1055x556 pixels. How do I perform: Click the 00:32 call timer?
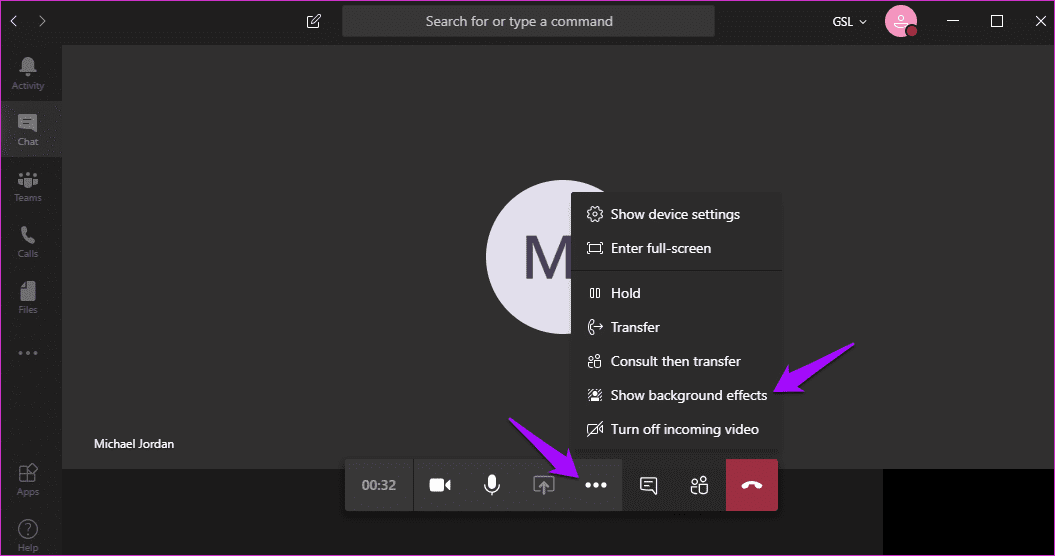379,485
